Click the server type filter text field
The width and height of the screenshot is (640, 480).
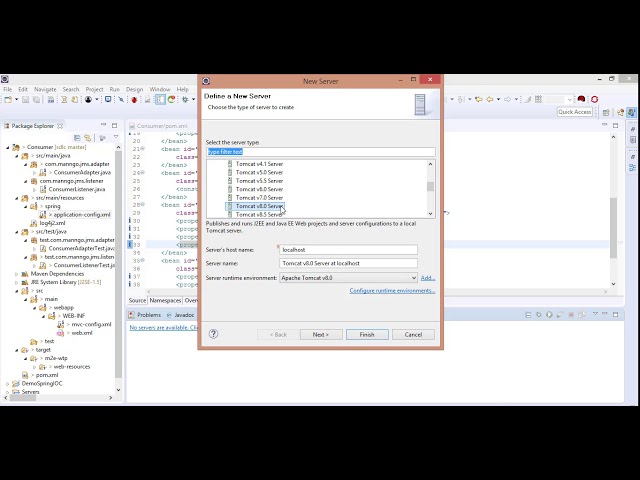point(320,152)
